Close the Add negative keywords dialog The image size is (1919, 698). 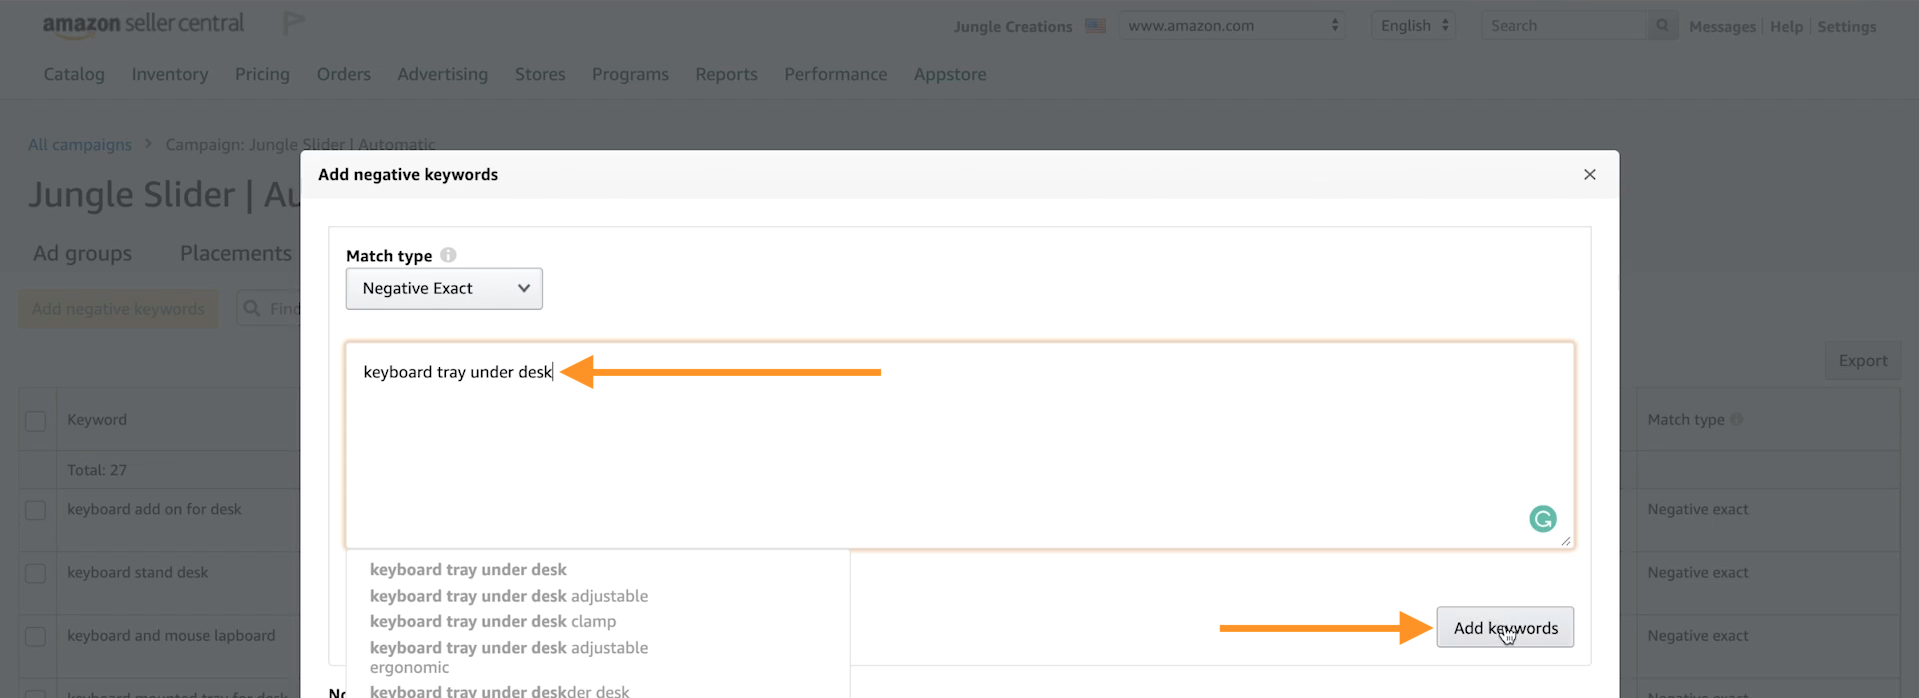click(1589, 175)
